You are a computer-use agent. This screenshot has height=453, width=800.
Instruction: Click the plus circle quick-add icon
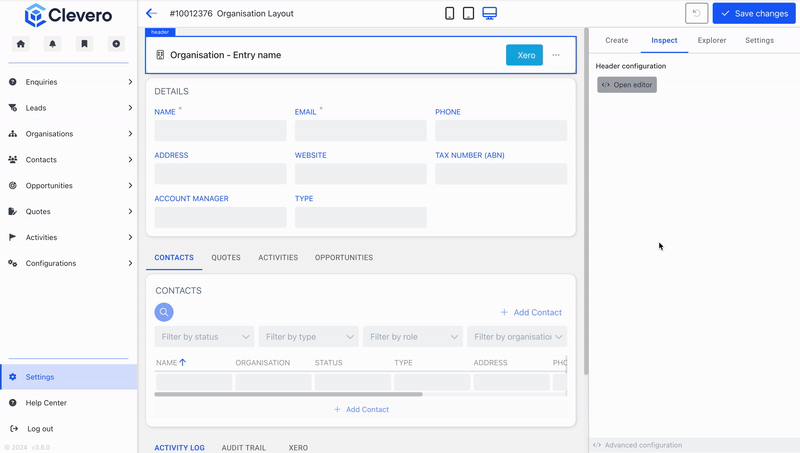point(116,44)
